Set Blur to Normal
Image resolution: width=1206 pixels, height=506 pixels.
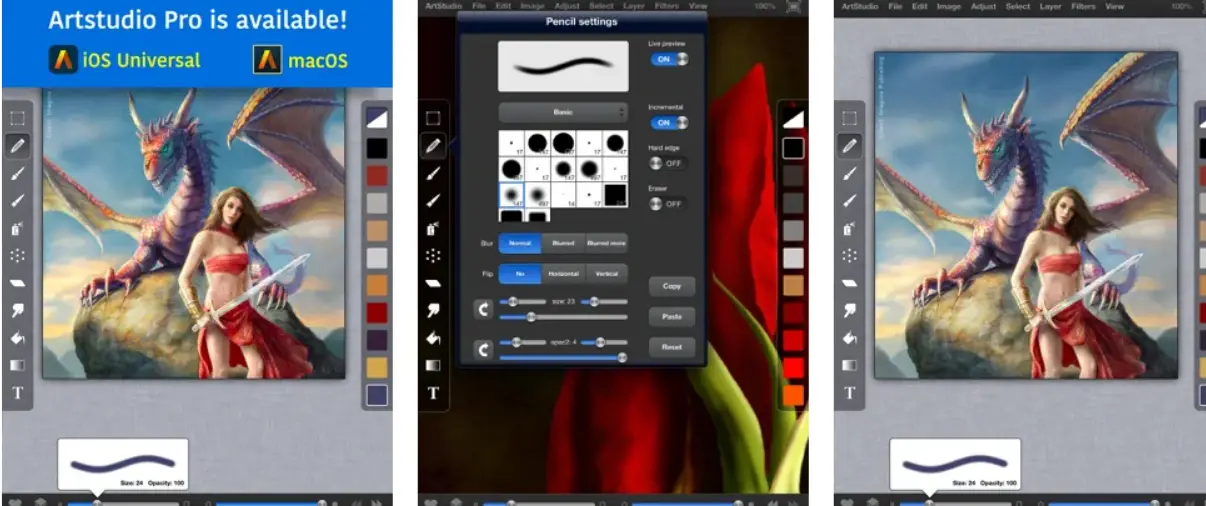(x=520, y=243)
